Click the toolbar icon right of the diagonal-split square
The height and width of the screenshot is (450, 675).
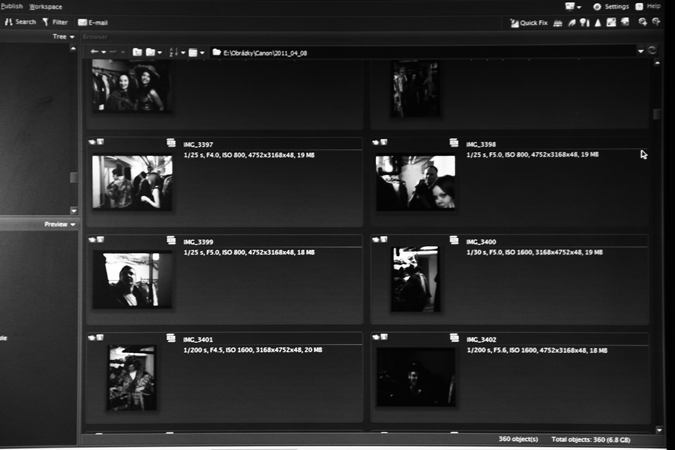[625, 22]
